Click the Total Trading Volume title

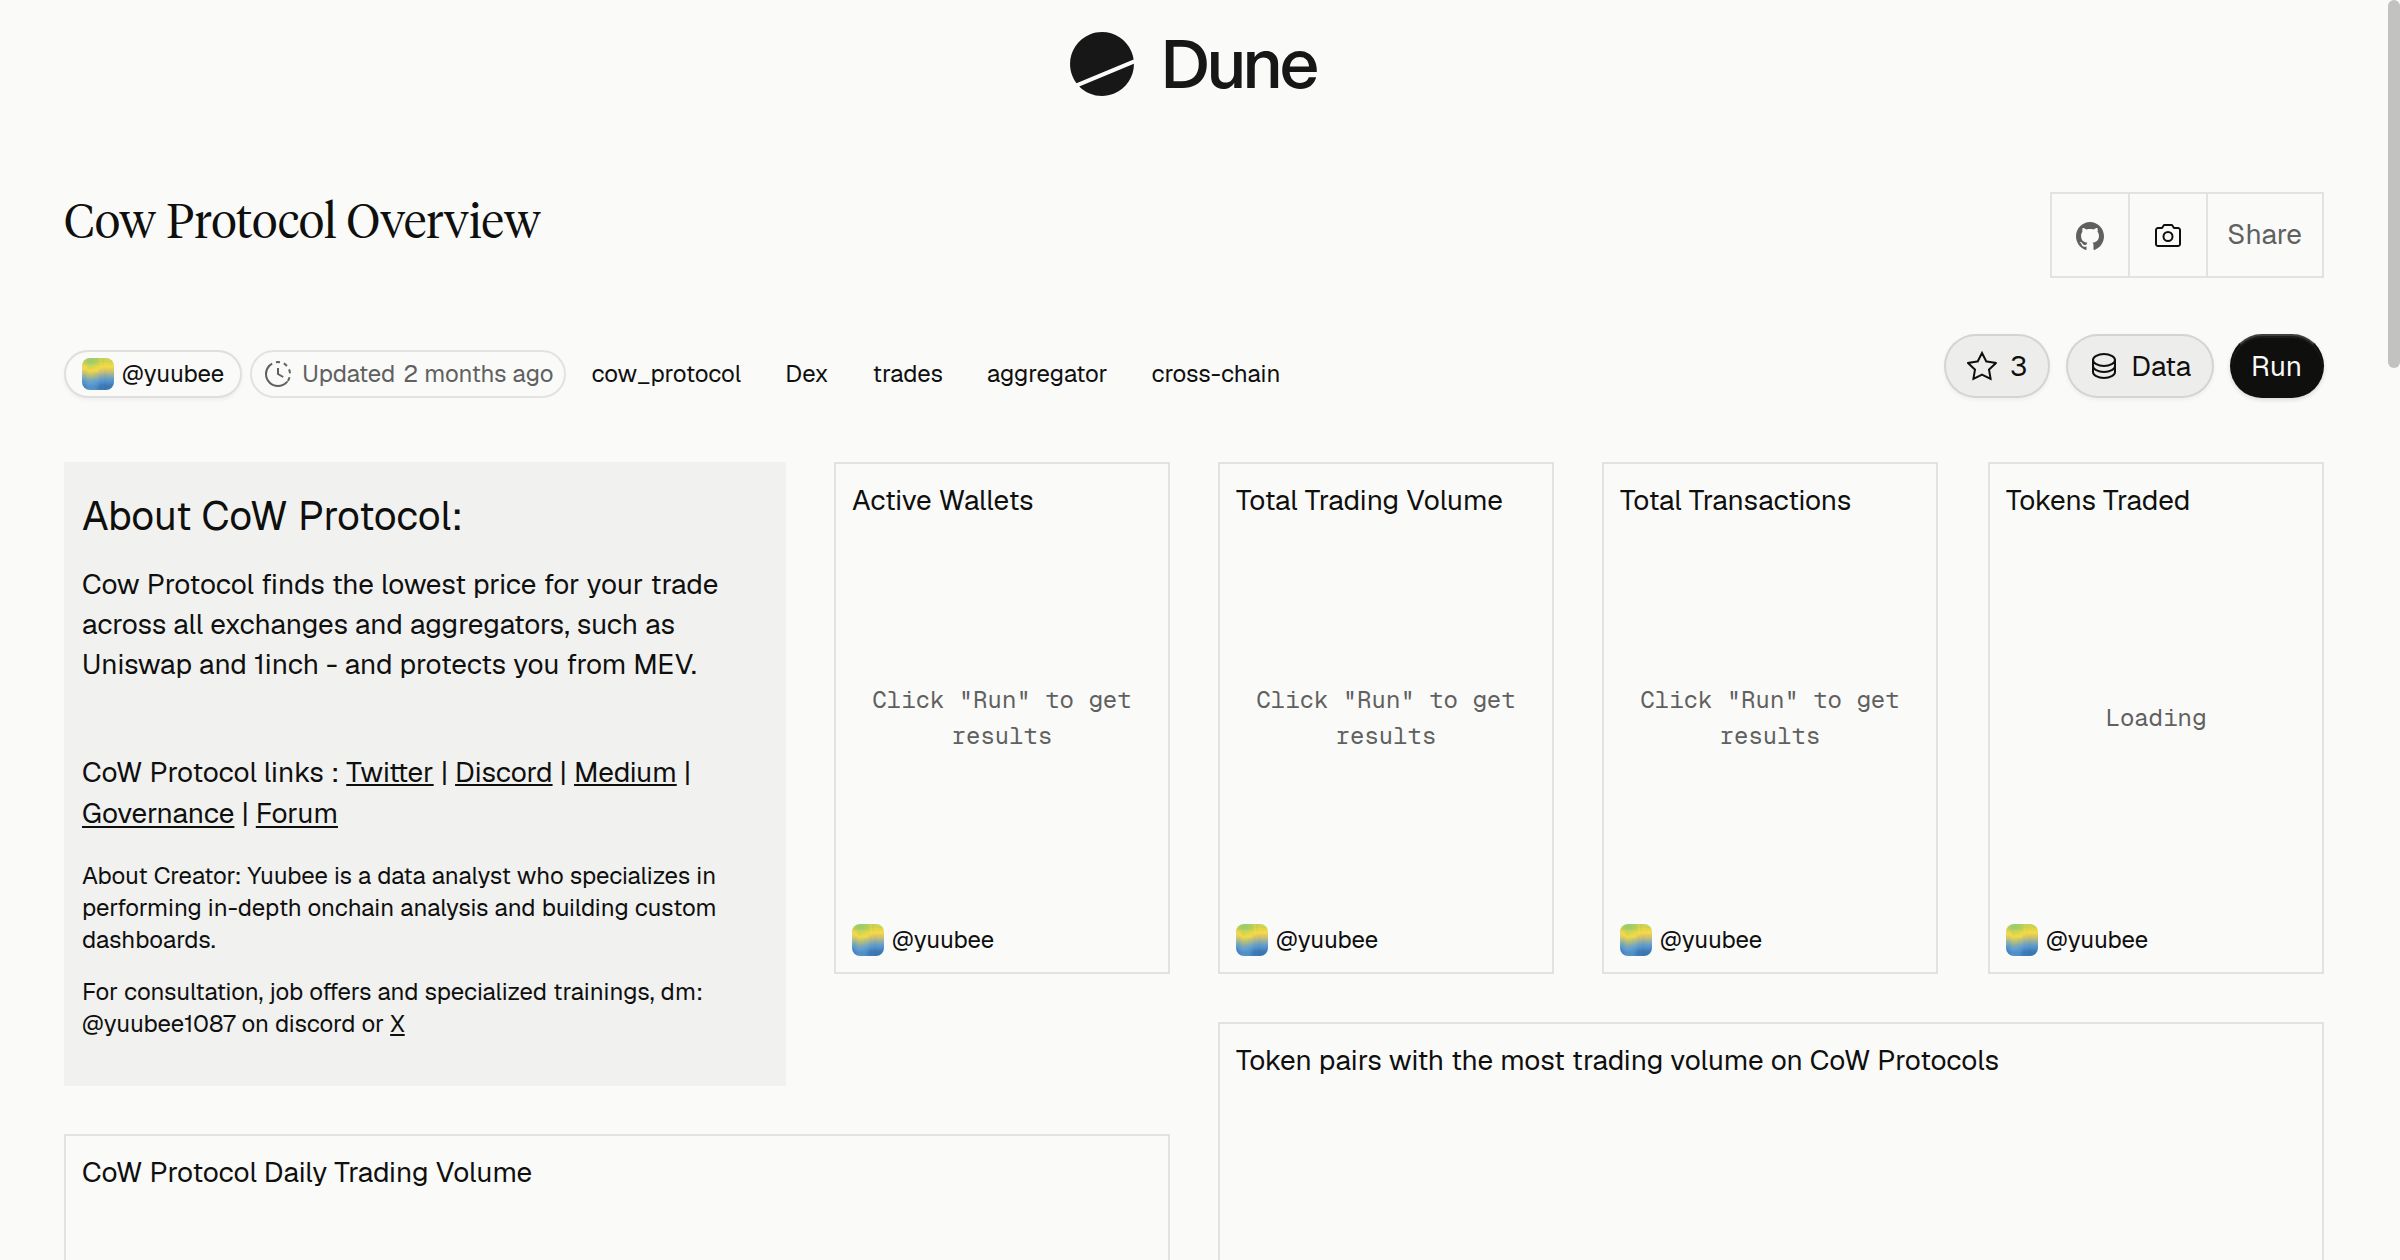(1369, 501)
